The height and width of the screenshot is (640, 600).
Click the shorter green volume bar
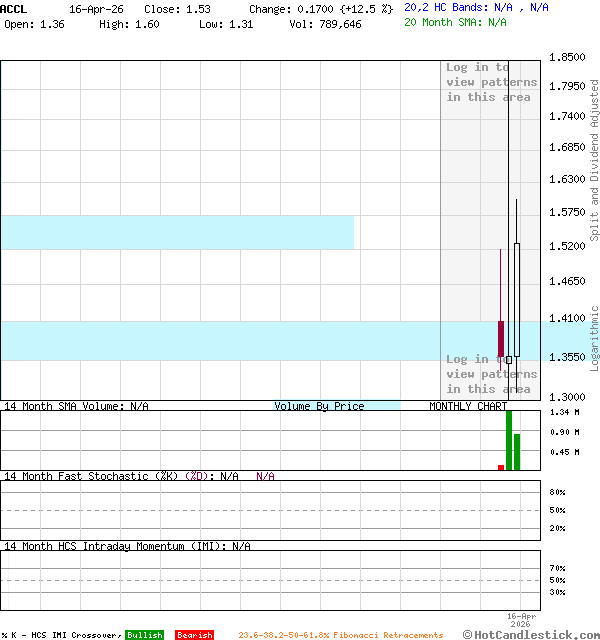point(517,451)
